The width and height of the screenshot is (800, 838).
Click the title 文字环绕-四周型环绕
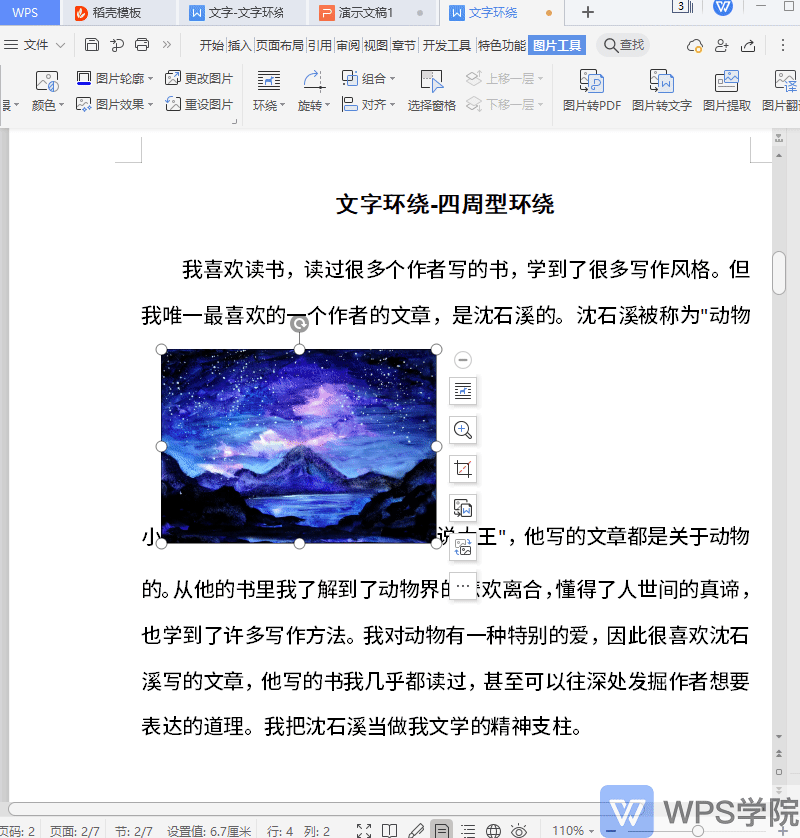coord(445,205)
